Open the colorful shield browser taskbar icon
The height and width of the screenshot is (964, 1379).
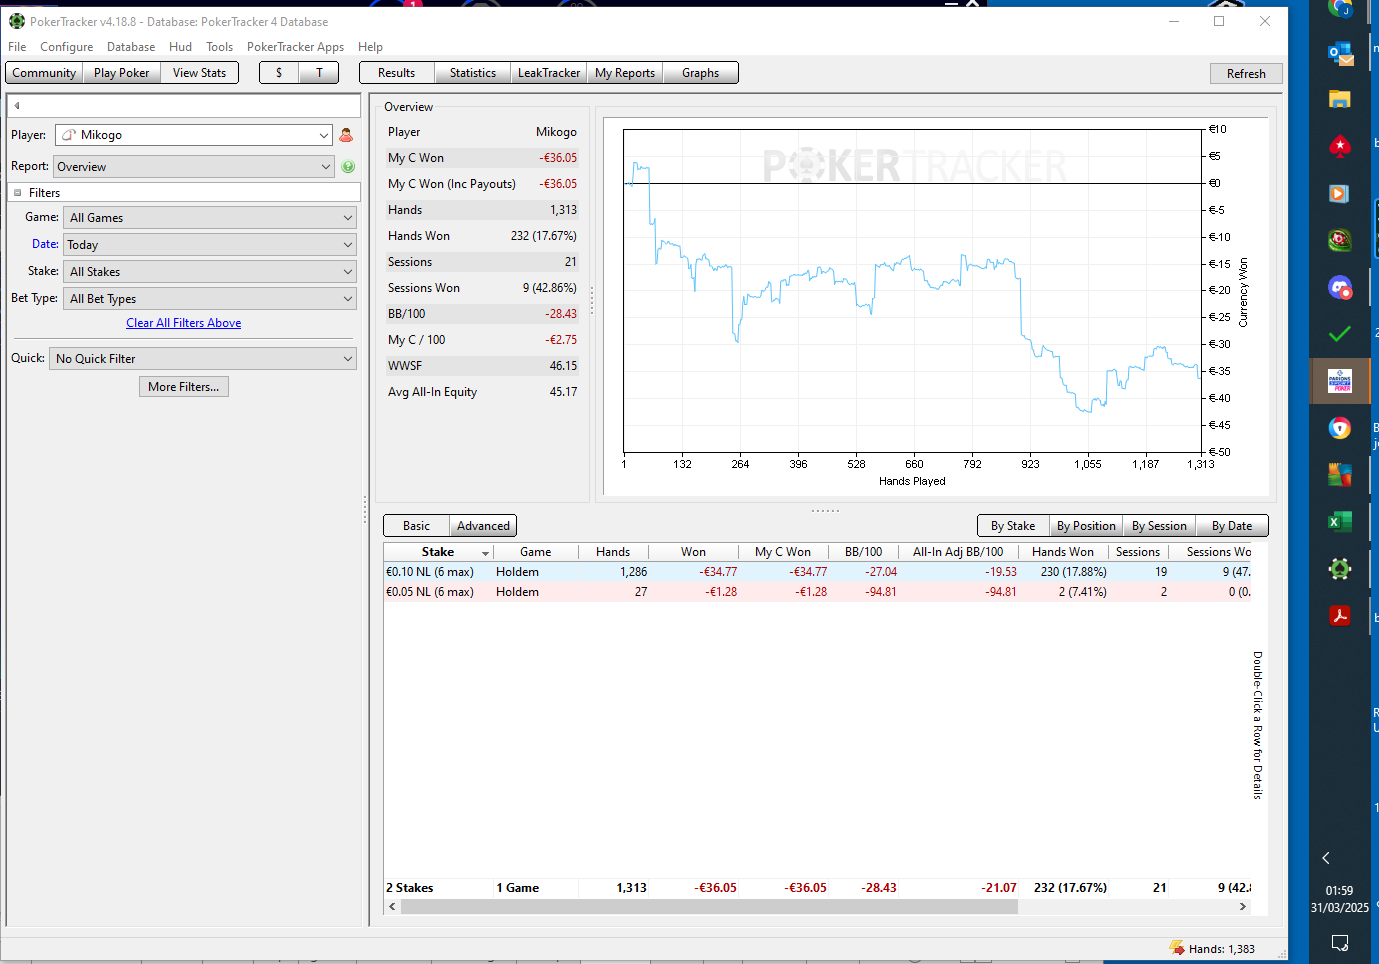(x=1340, y=428)
